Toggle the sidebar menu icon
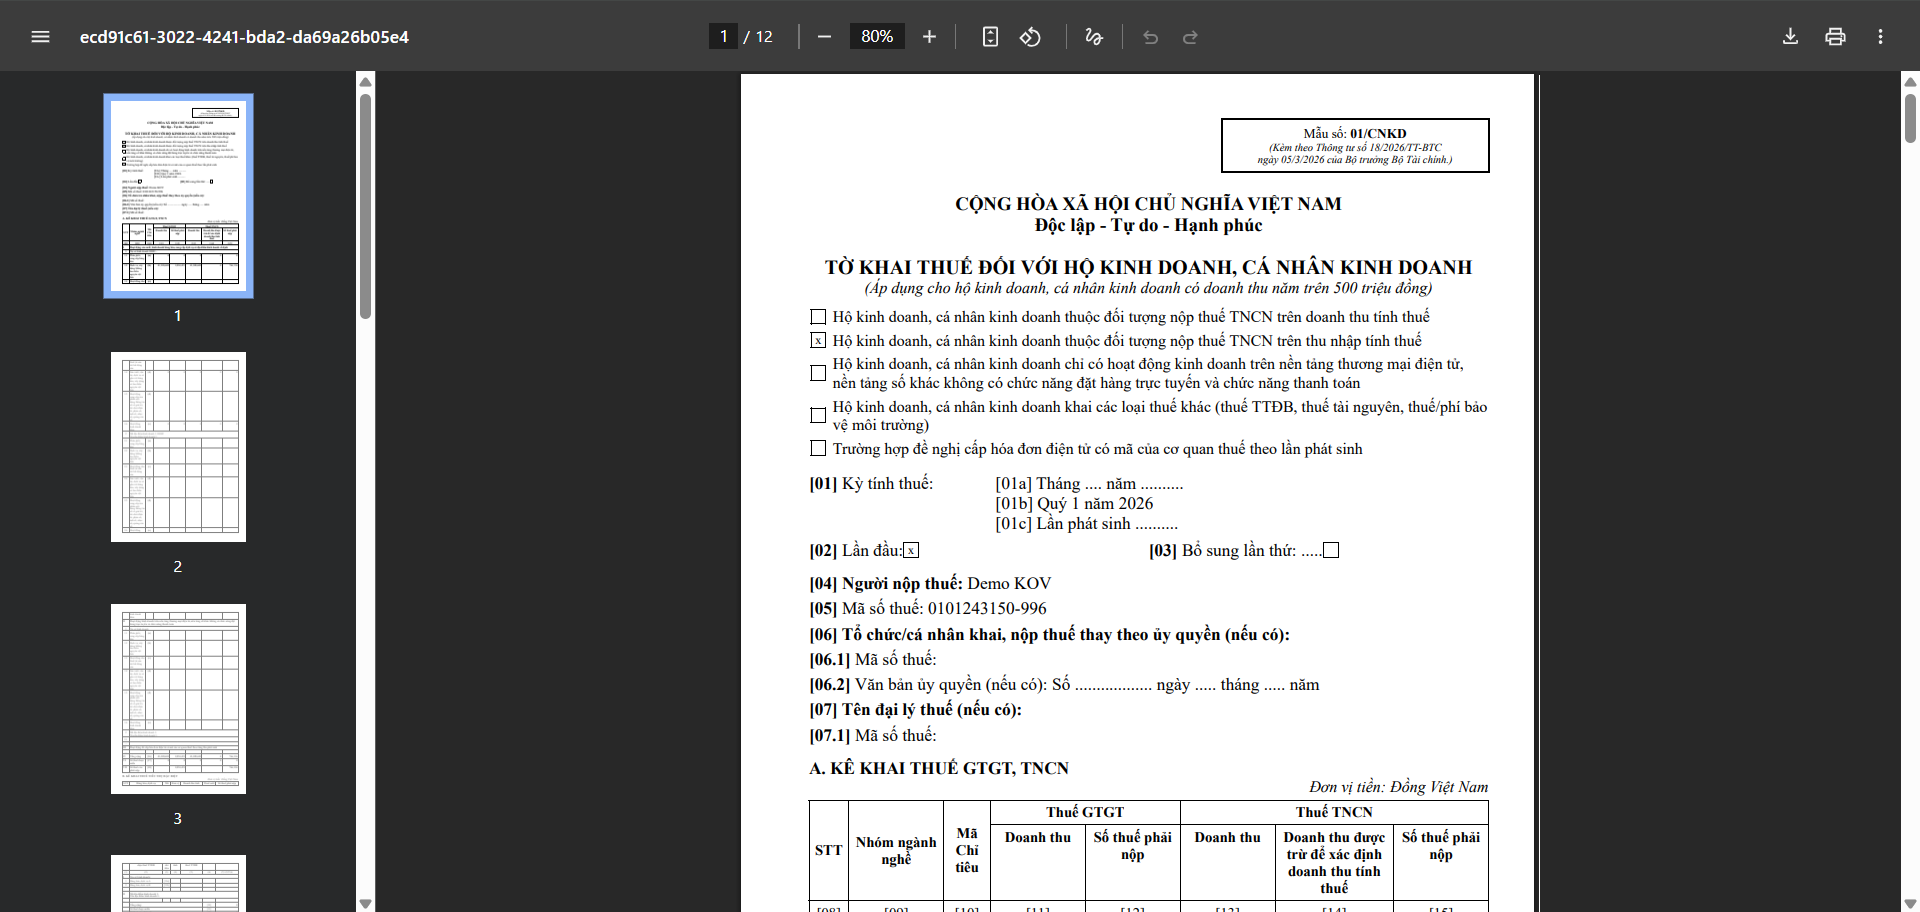1920x912 pixels. (x=40, y=37)
